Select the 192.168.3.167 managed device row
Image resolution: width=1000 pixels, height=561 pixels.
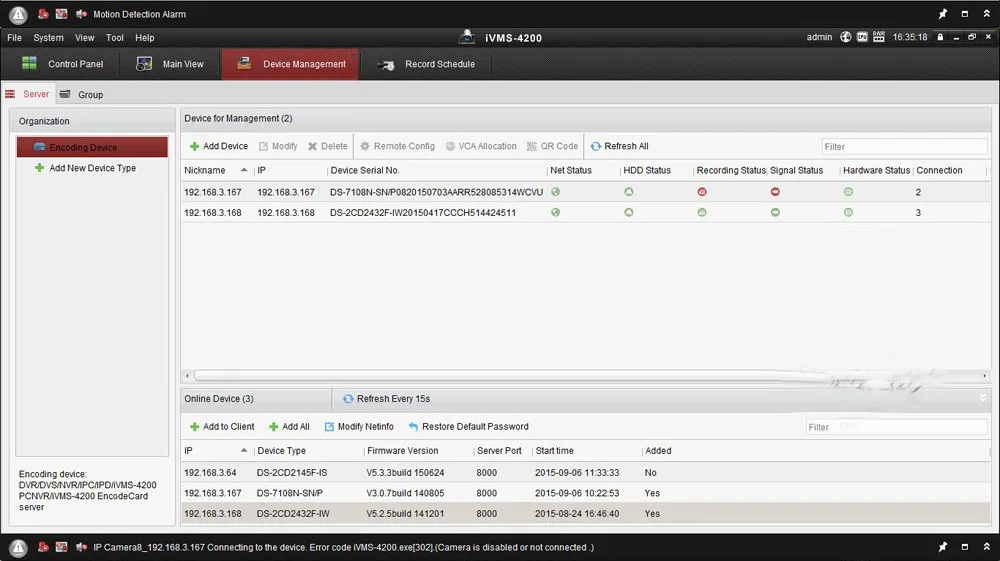[585, 192]
